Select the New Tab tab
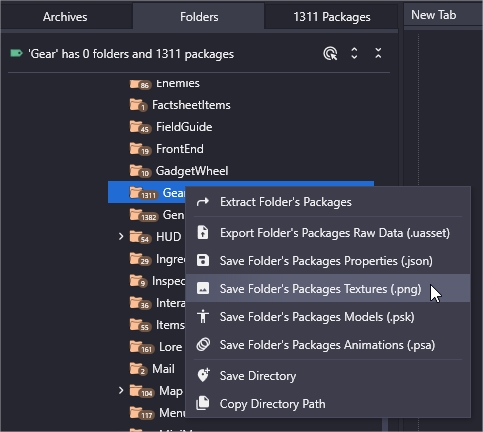The image size is (483, 432). 443,15
